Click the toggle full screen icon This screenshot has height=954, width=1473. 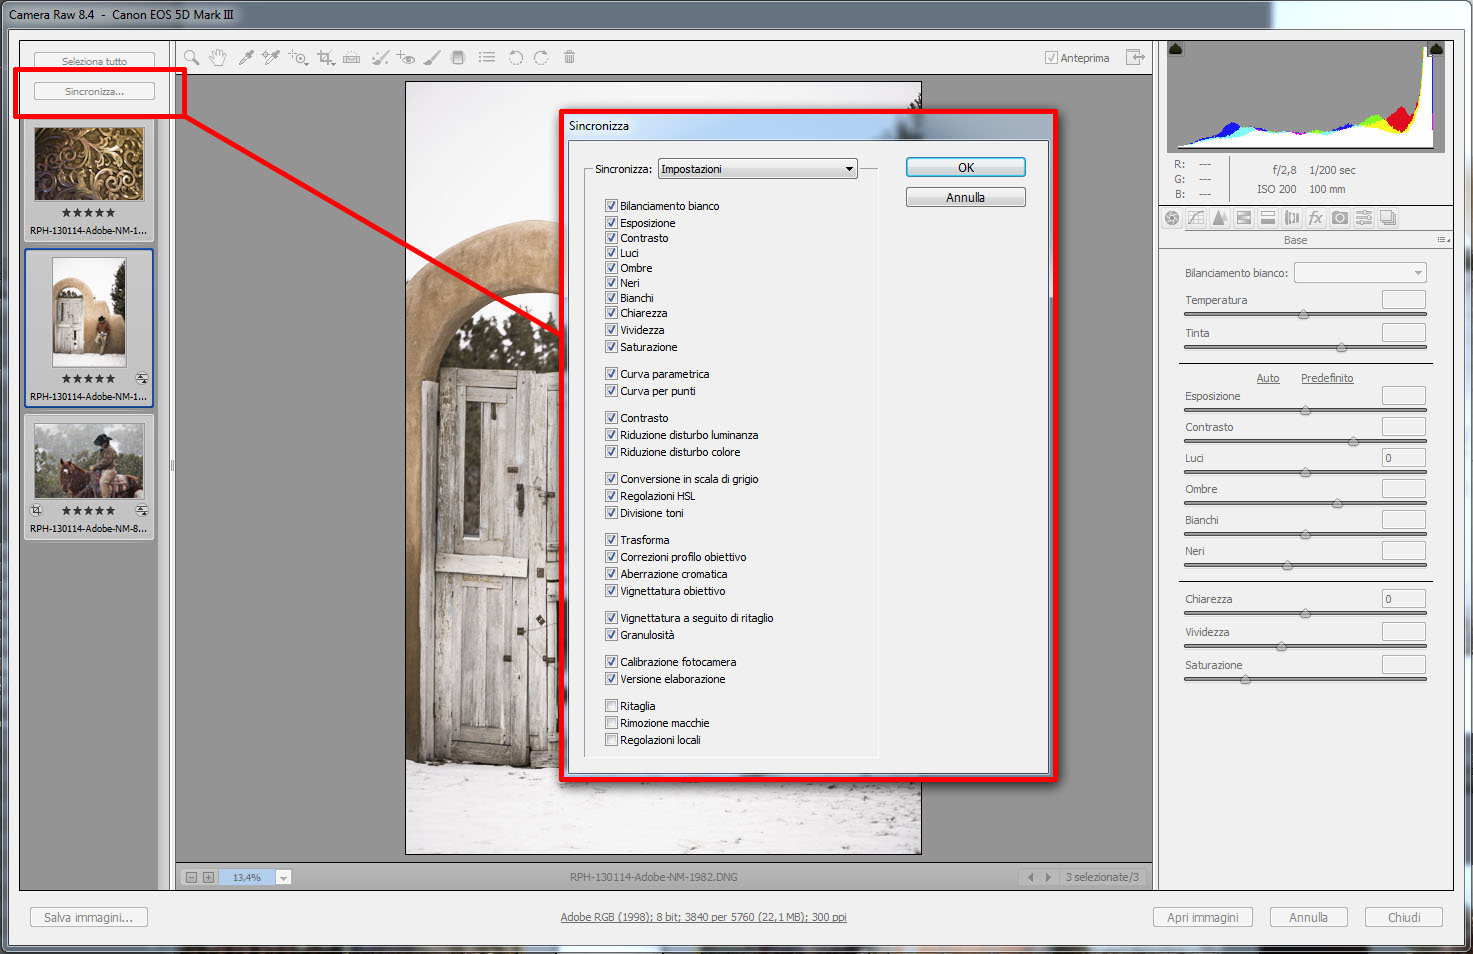[x=1135, y=57]
